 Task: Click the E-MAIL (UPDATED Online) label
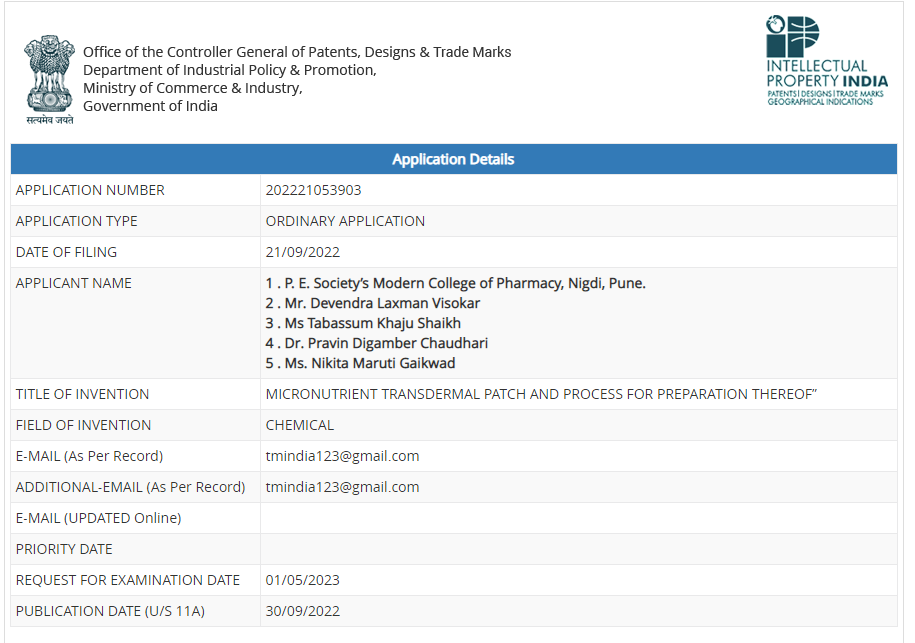[99, 518]
